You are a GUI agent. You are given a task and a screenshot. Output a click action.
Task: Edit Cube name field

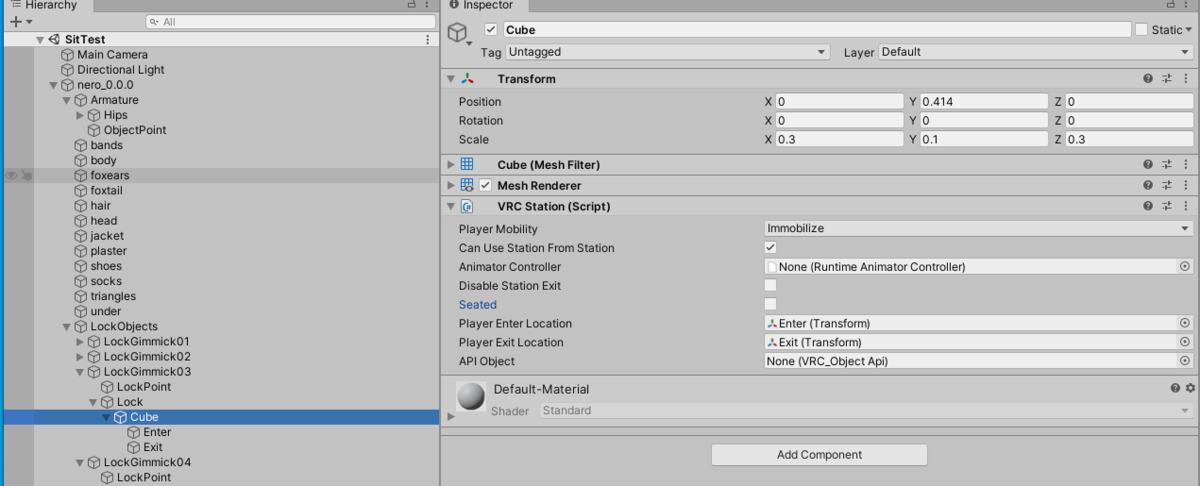[816, 30]
